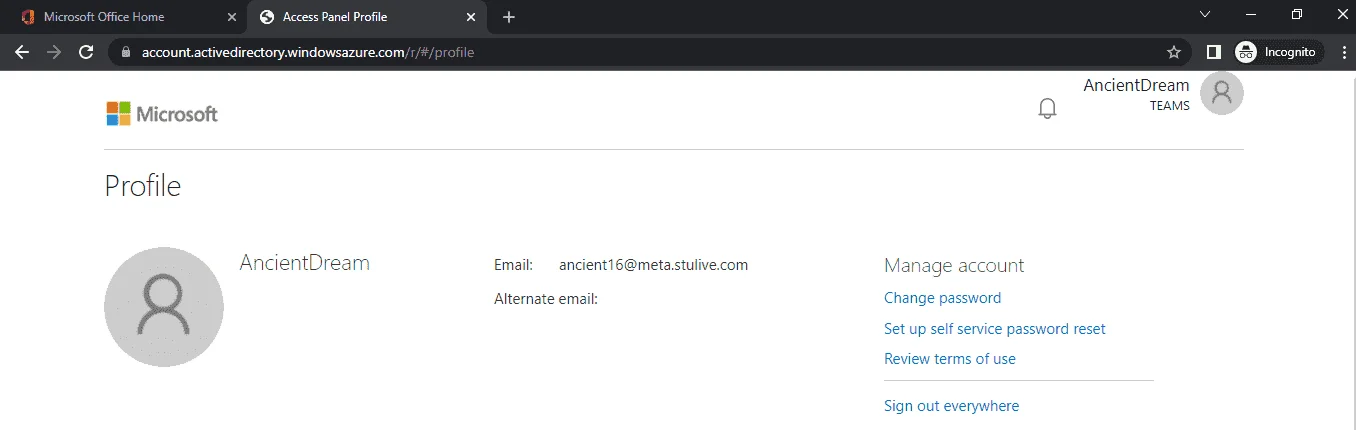View site info via padlock icon

click(125, 52)
